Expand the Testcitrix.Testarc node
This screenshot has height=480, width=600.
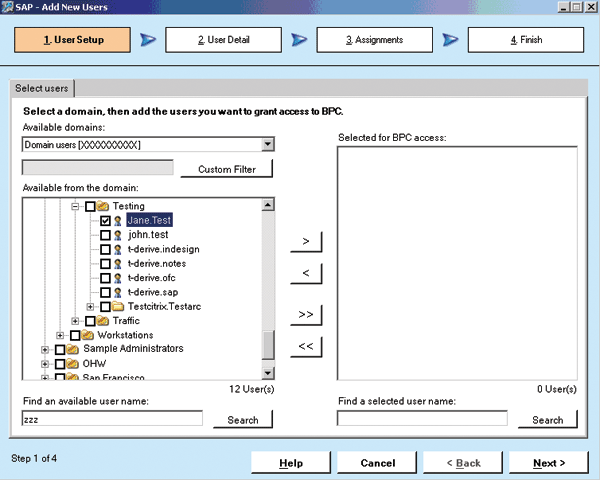pos(90,307)
